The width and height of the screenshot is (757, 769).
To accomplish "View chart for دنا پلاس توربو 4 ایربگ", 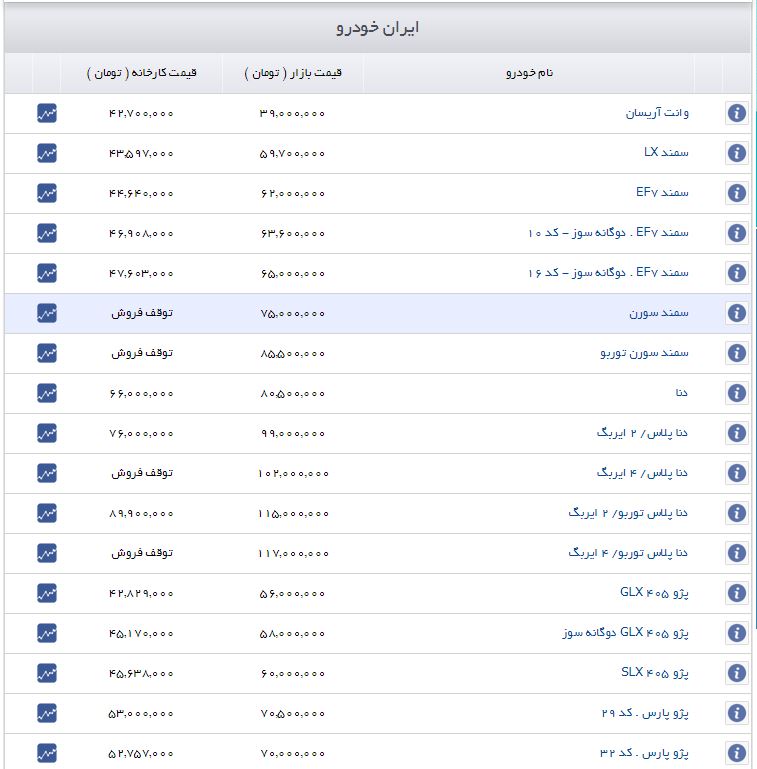I will tap(47, 553).
